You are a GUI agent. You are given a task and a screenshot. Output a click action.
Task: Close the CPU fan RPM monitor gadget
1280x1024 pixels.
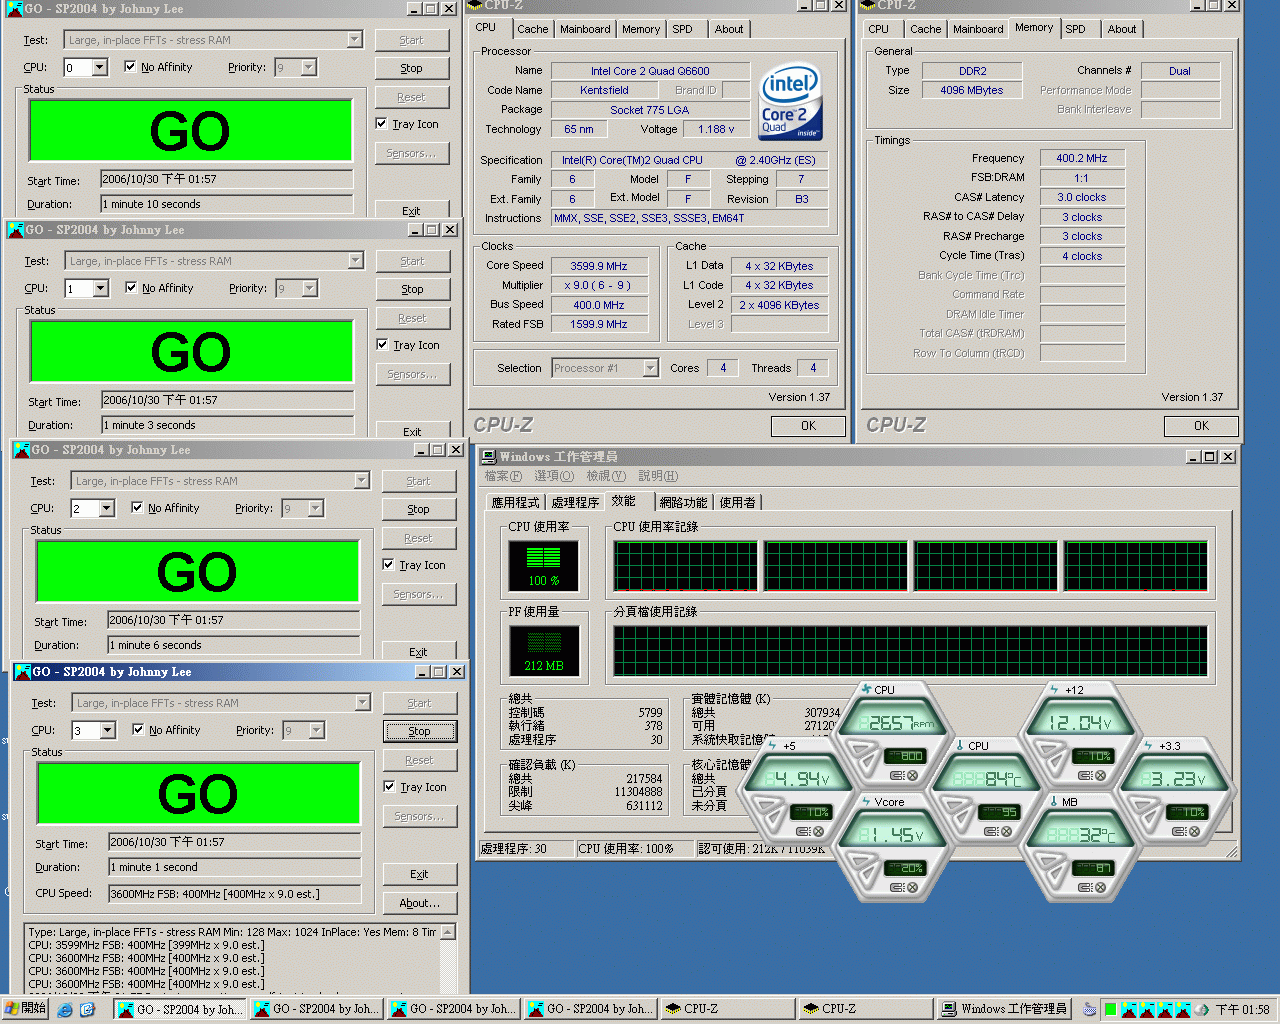[913, 775]
